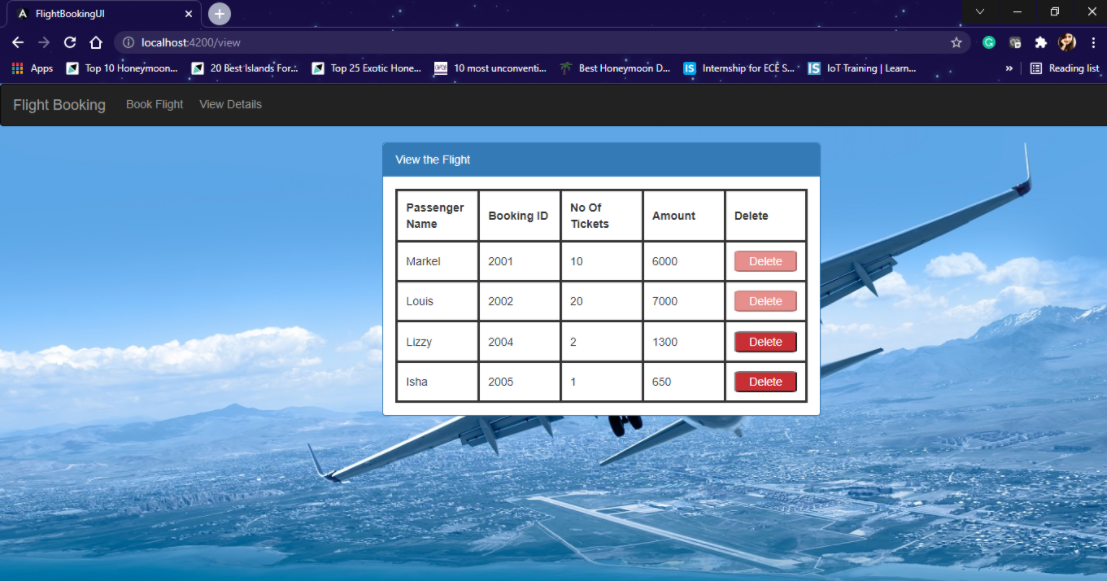Image resolution: width=1107 pixels, height=581 pixels.
Task: Expand hidden bookmarks via the chevron
Action: (x=1010, y=68)
